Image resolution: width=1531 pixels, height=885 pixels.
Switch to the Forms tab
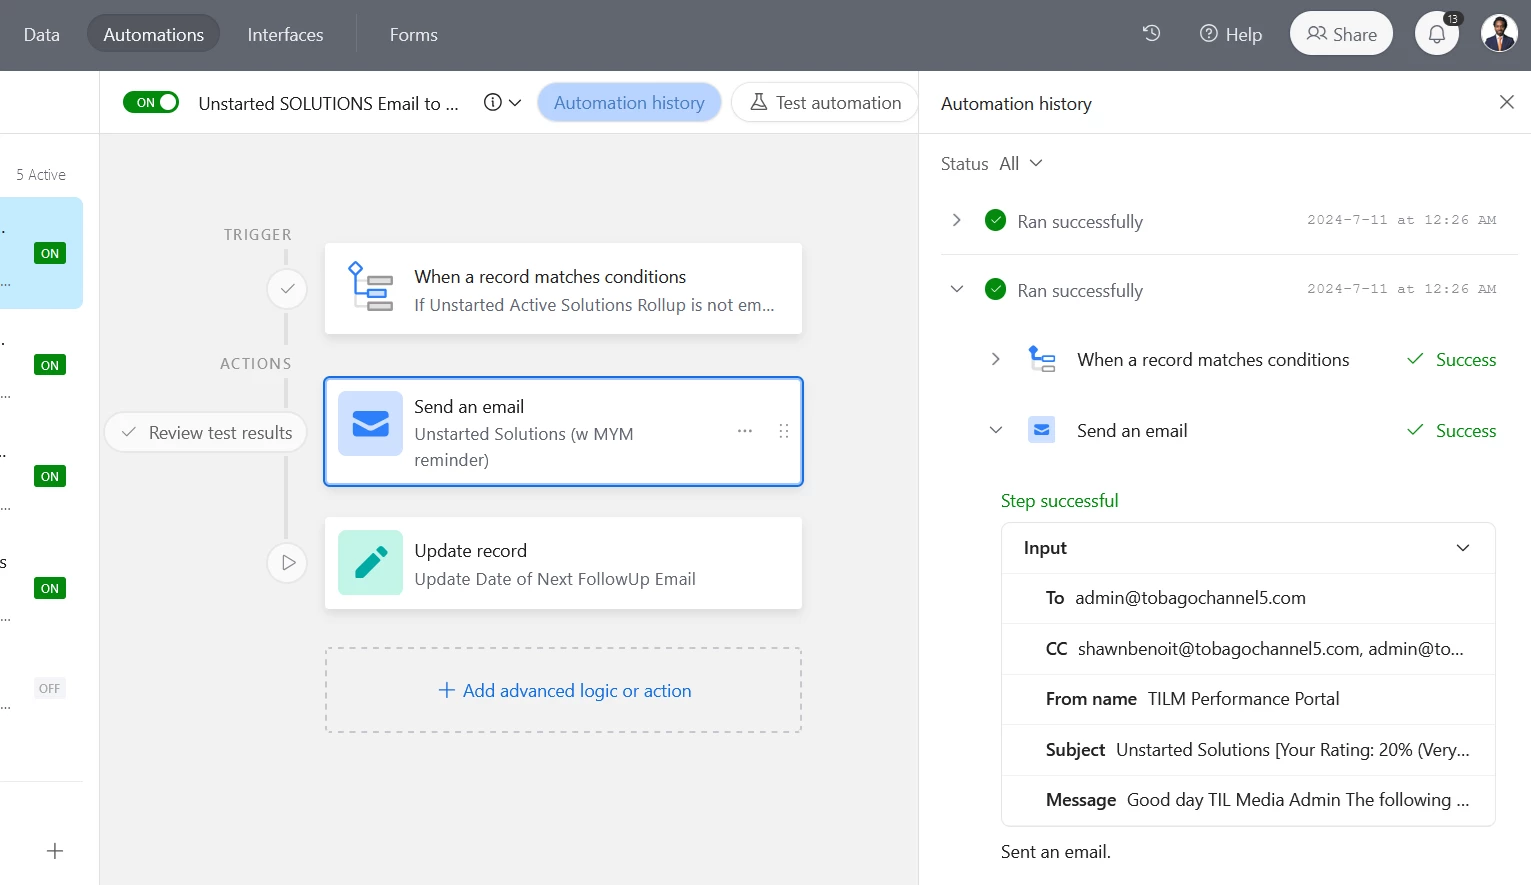point(414,34)
